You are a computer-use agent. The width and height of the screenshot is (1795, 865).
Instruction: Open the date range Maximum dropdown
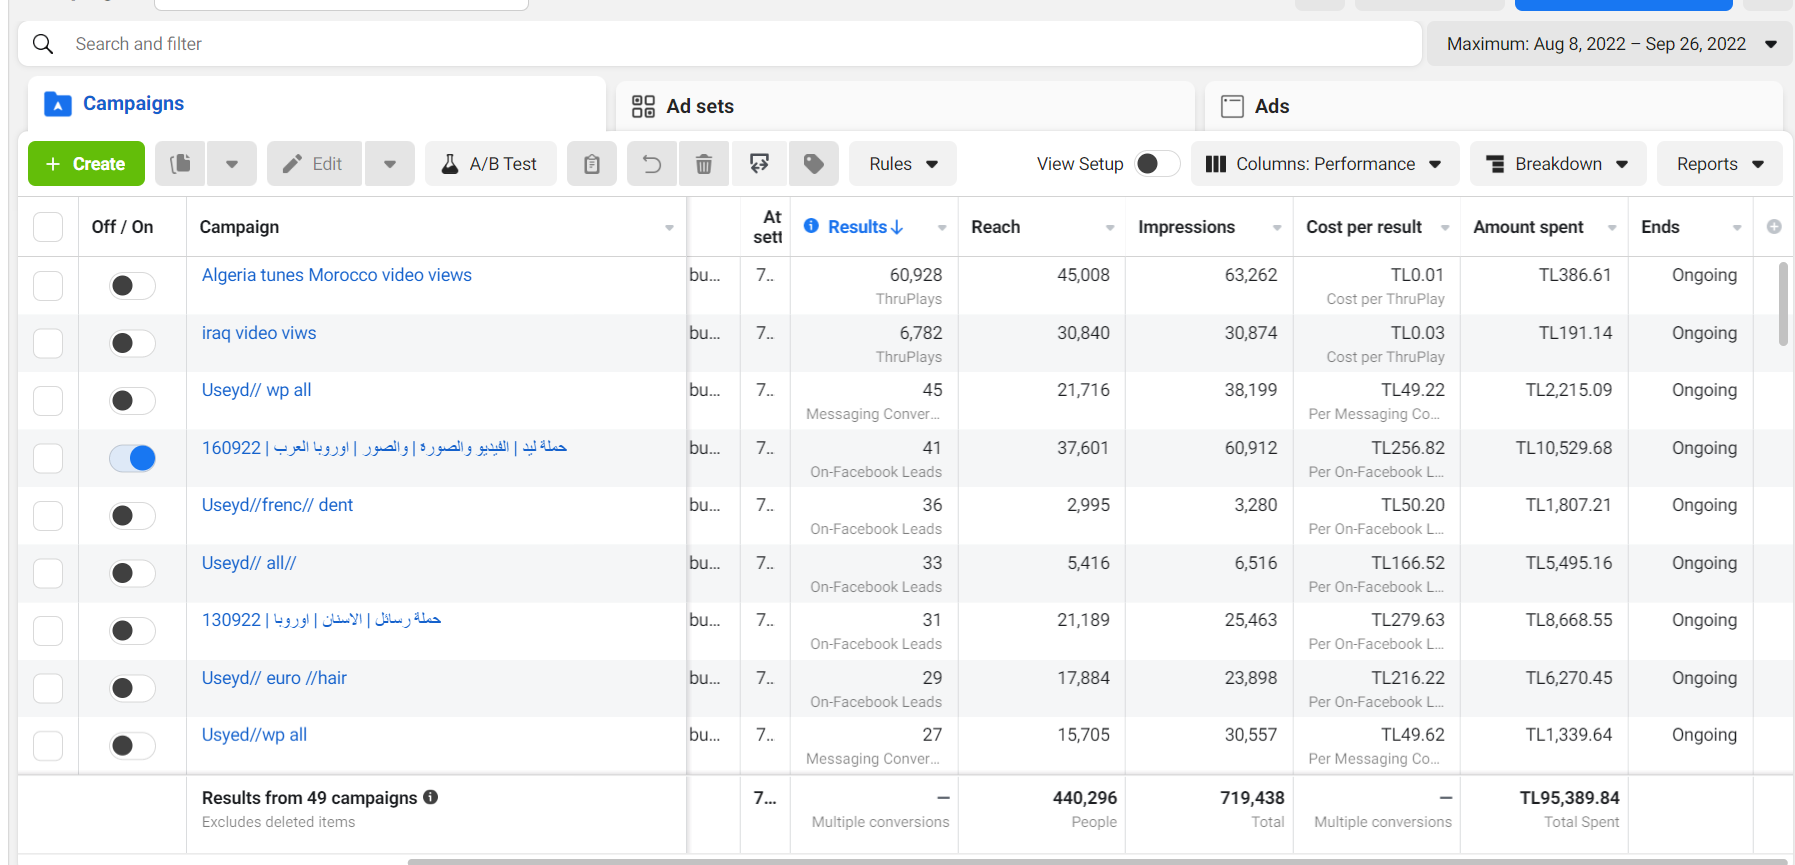click(1610, 44)
